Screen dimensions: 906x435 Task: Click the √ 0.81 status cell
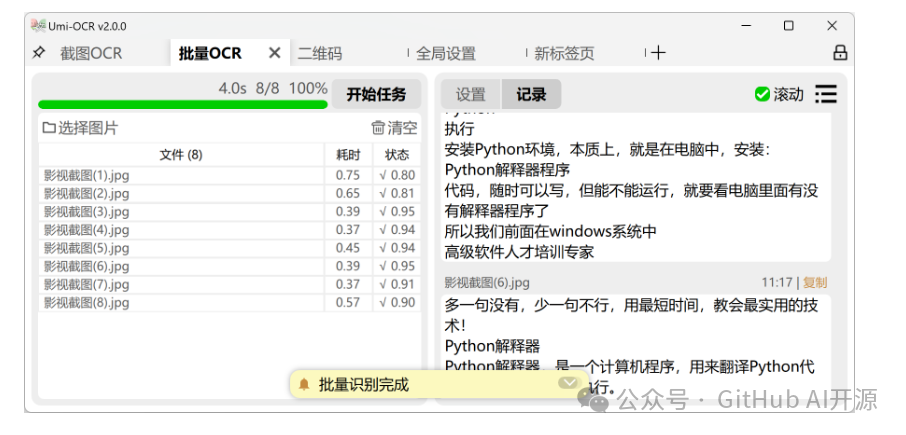397,193
